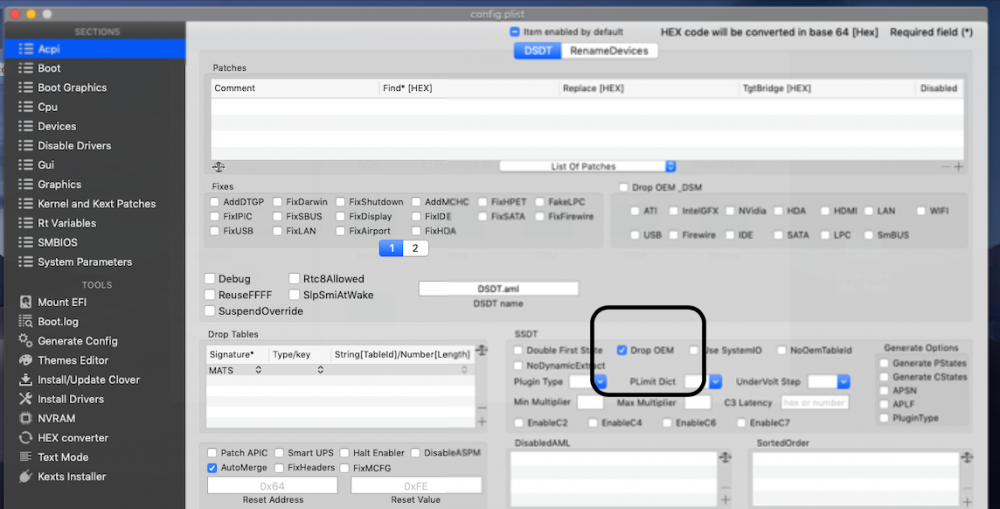Tick the Drop OEM _DSM checkbox
Image resolution: width=1000 pixels, height=509 pixels.
coord(624,188)
